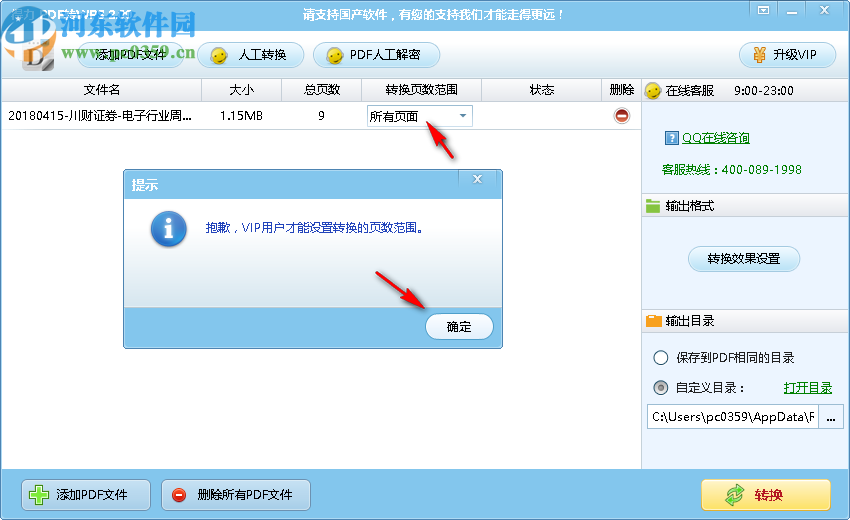
Task: Open QQ在线咨询 link
Action: 716,138
